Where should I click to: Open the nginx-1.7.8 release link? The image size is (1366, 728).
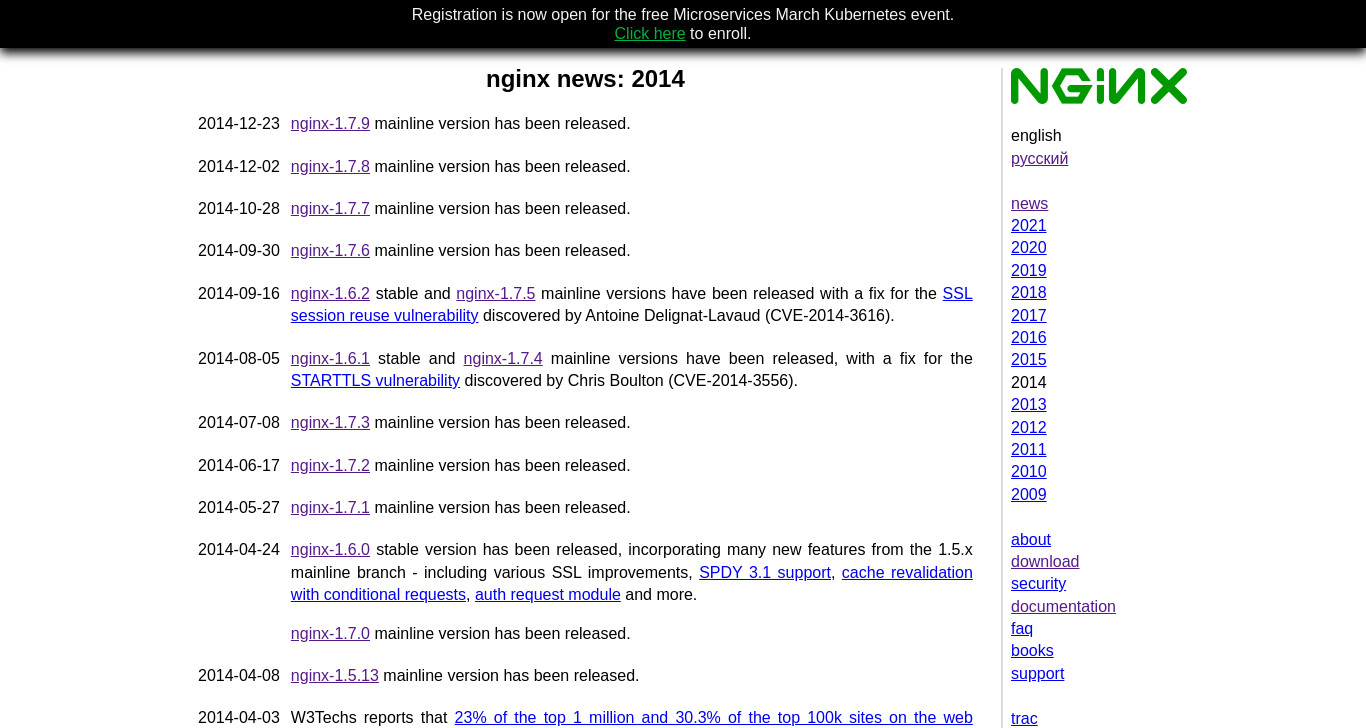330,167
